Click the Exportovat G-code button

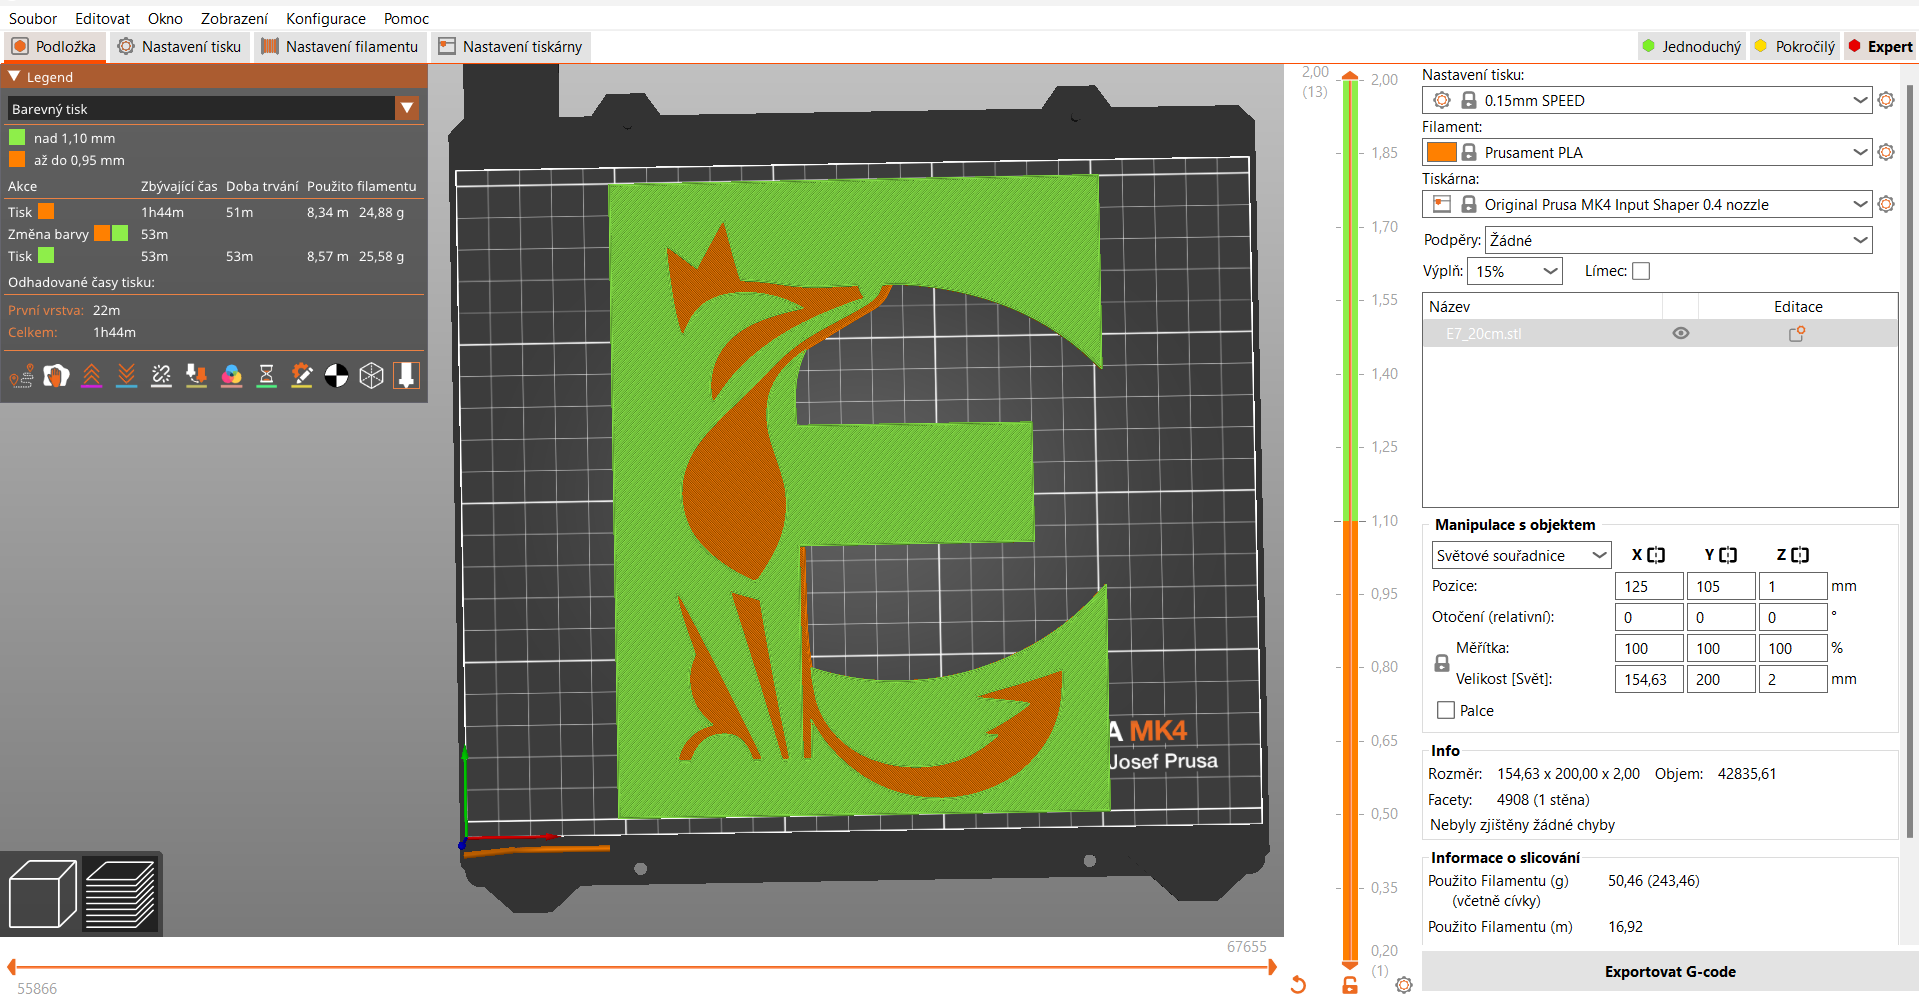tap(1670, 971)
